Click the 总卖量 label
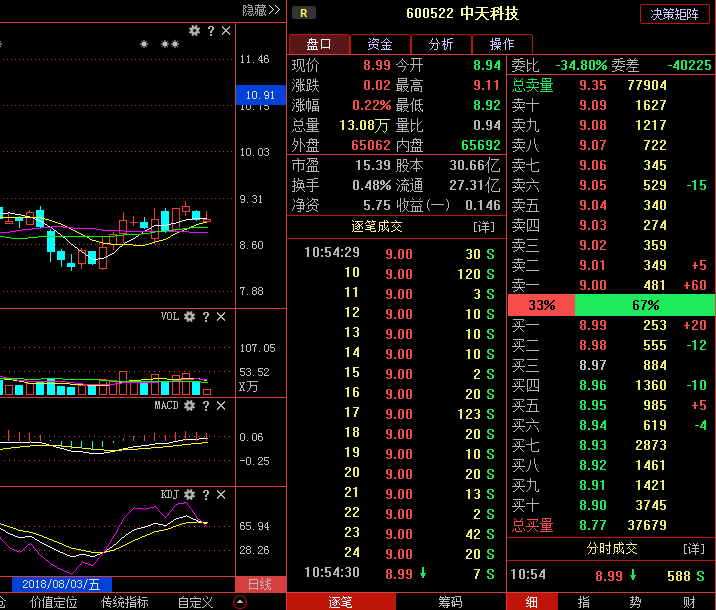This screenshot has width=716, height=610. point(532,85)
